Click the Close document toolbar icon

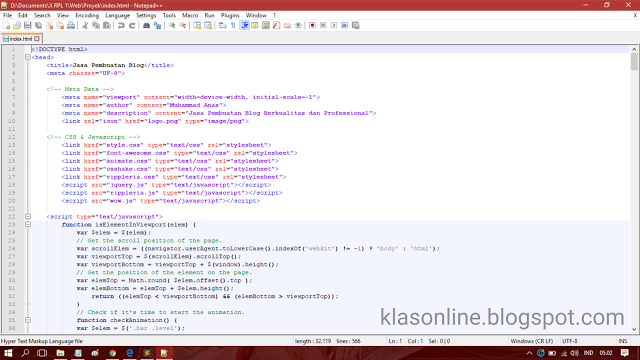point(49,25)
